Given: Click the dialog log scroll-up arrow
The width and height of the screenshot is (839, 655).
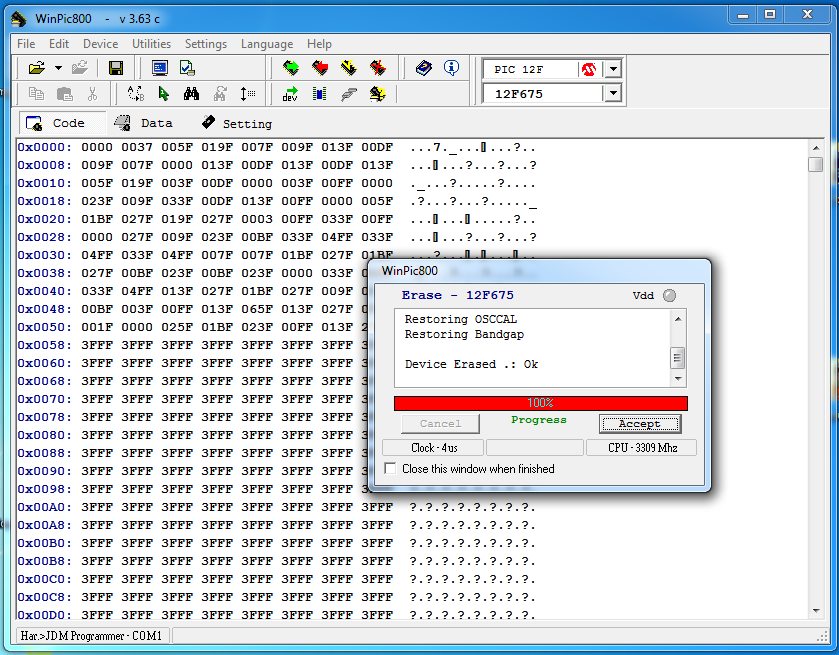Looking at the screenshot, I should click(678, 319).
